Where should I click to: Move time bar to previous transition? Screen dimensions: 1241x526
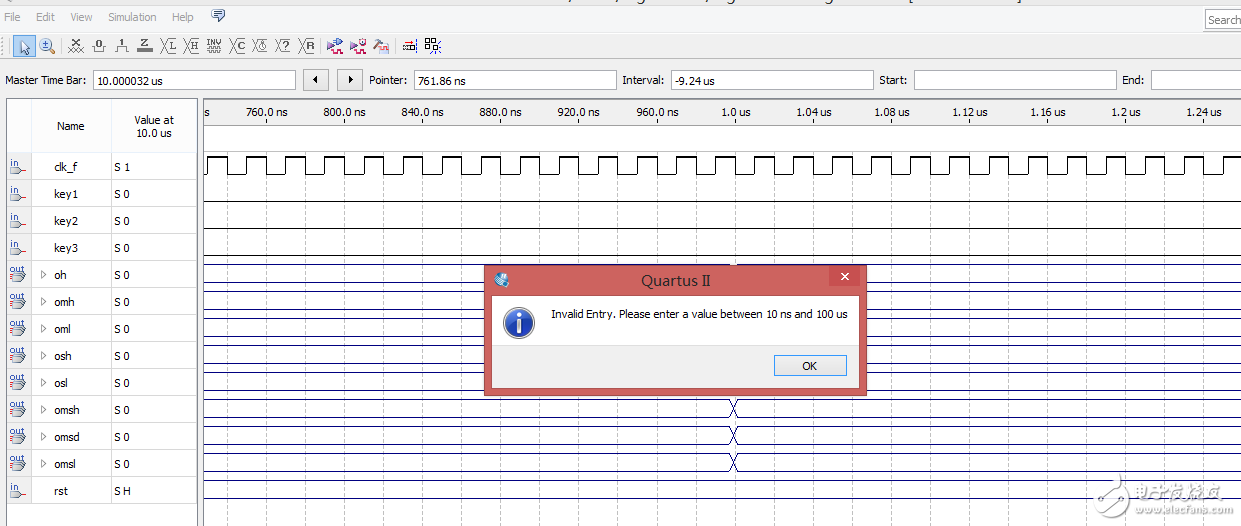316,80
